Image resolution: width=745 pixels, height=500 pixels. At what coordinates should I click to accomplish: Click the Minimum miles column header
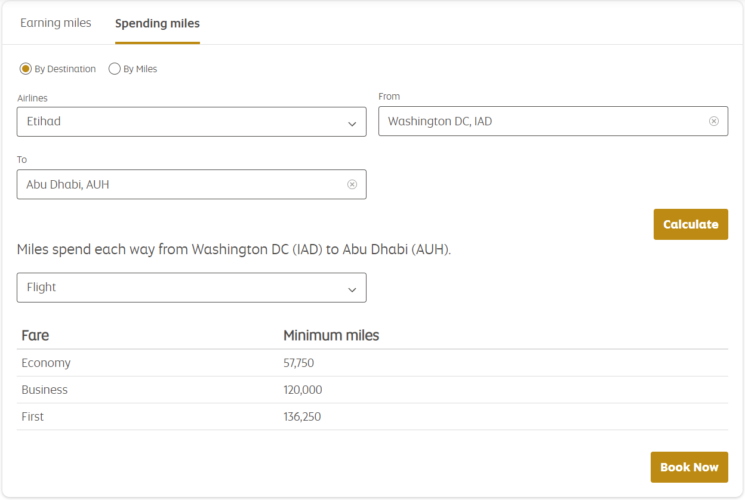tap(331, 336)
